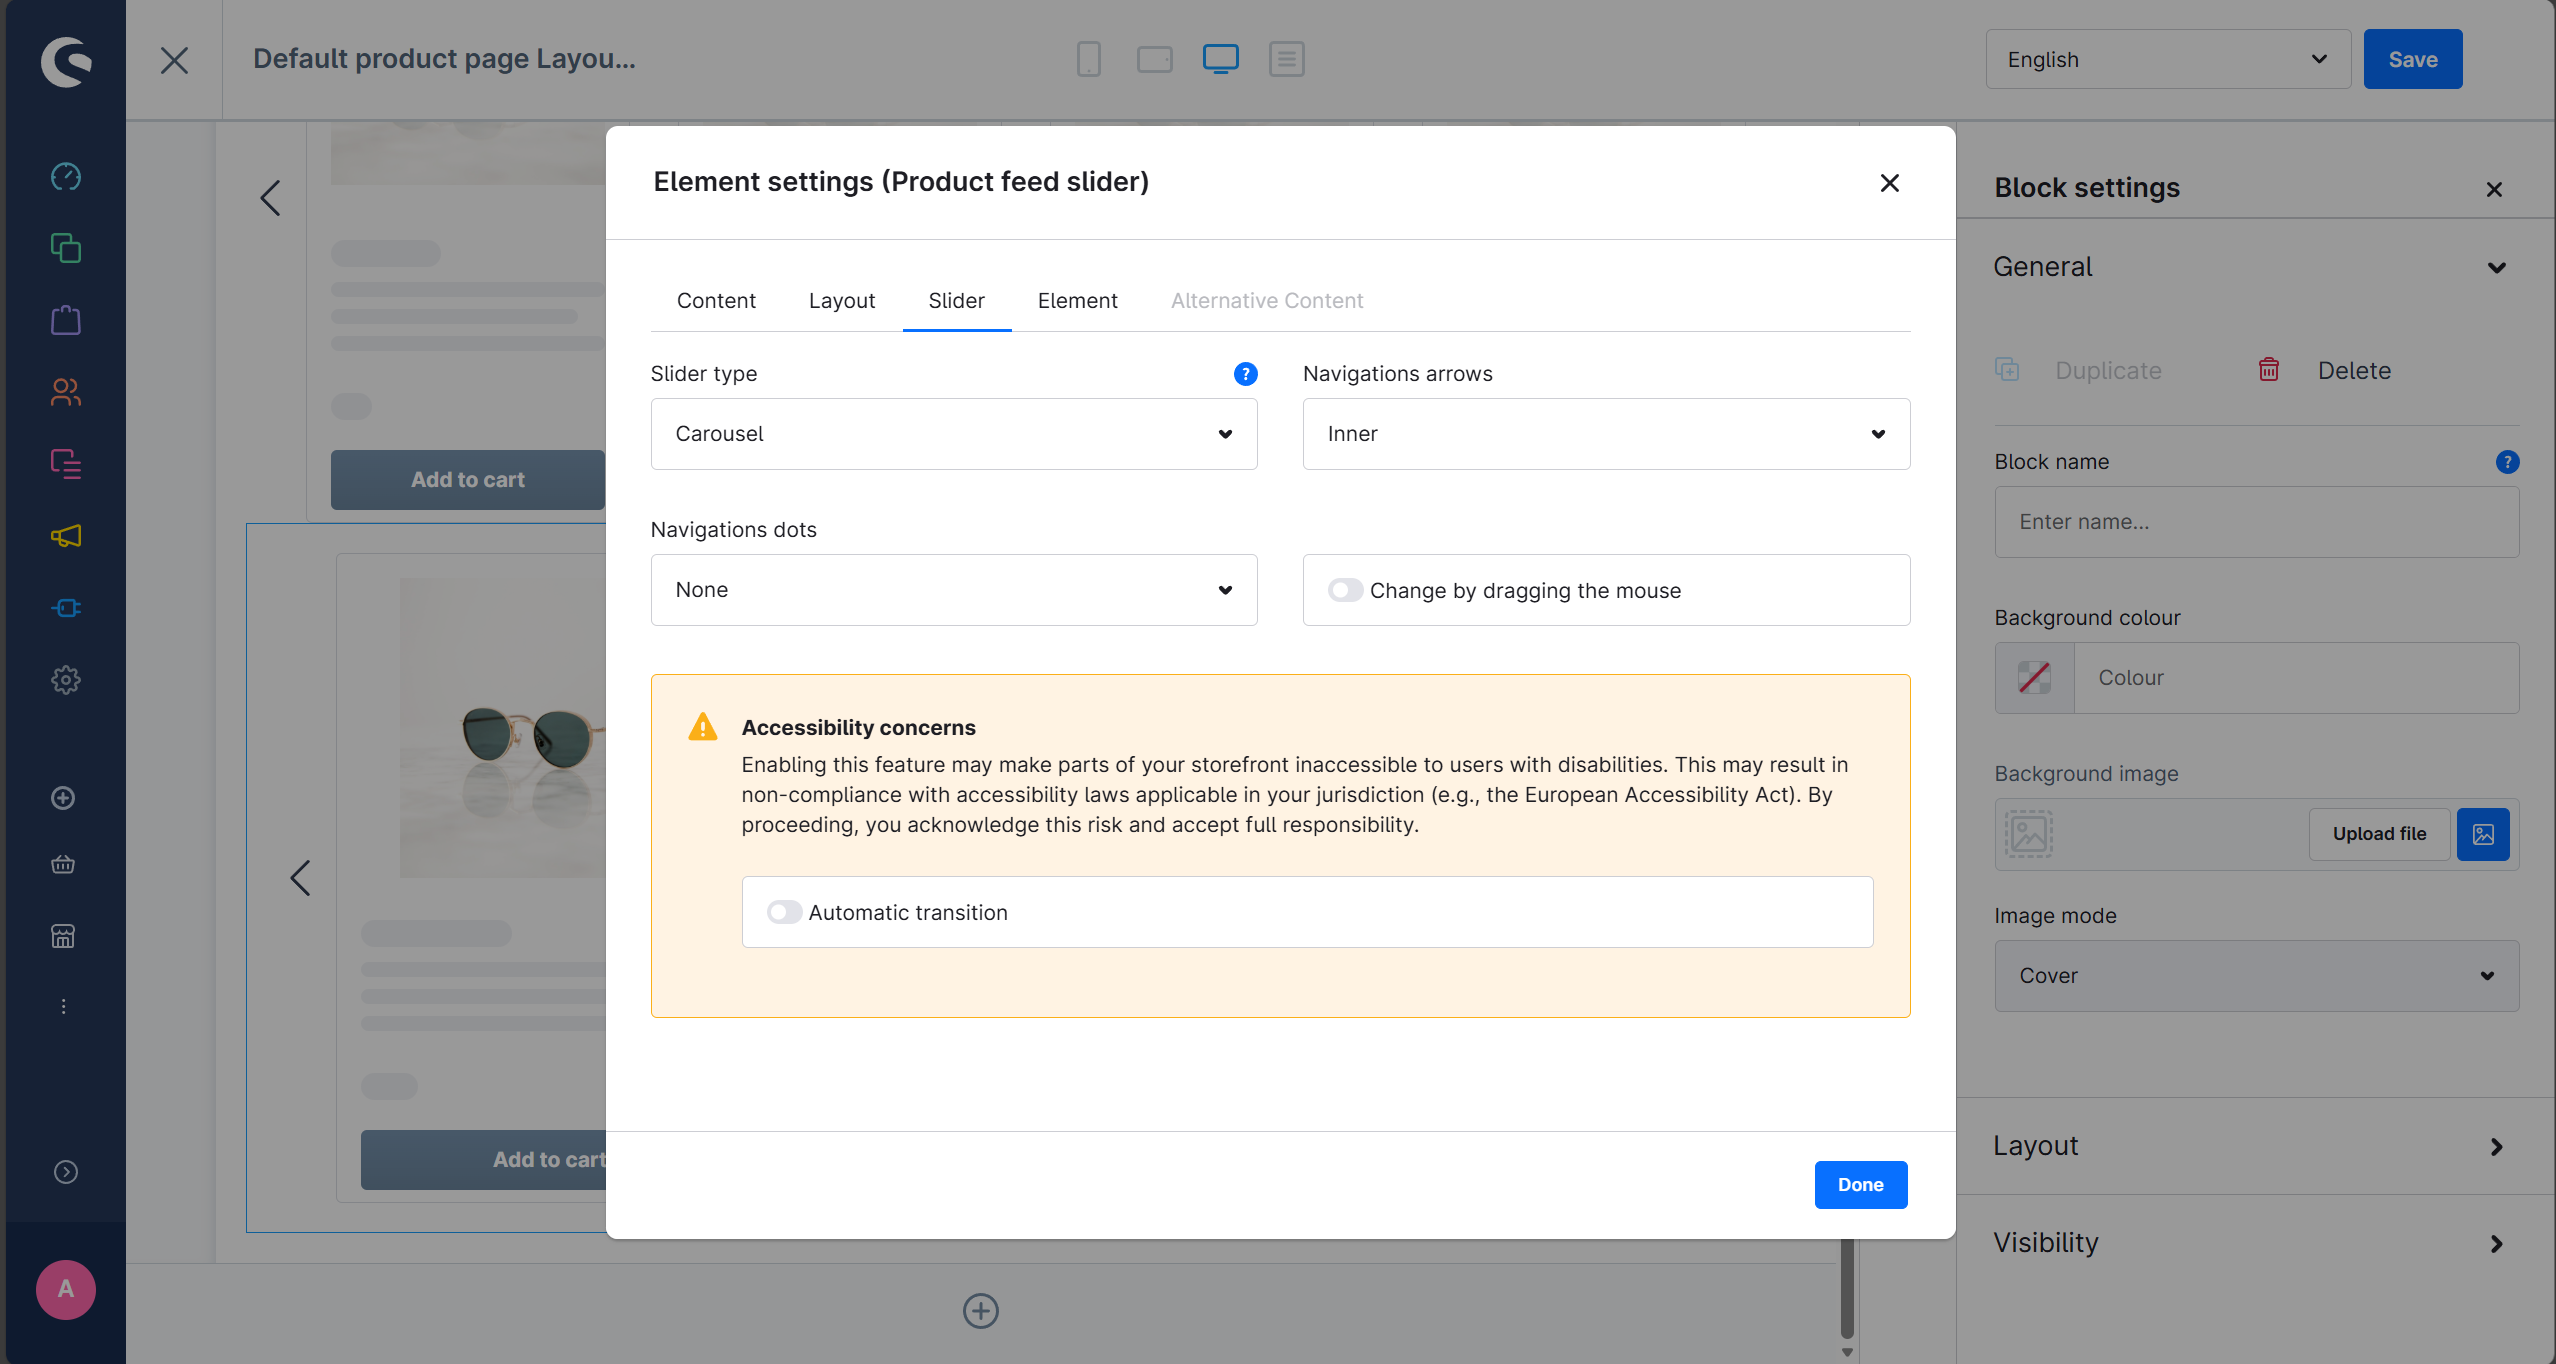This screenshot has width=2556, height=1364.
Task: Click the Delete block label
Action: pos(2354,371)
